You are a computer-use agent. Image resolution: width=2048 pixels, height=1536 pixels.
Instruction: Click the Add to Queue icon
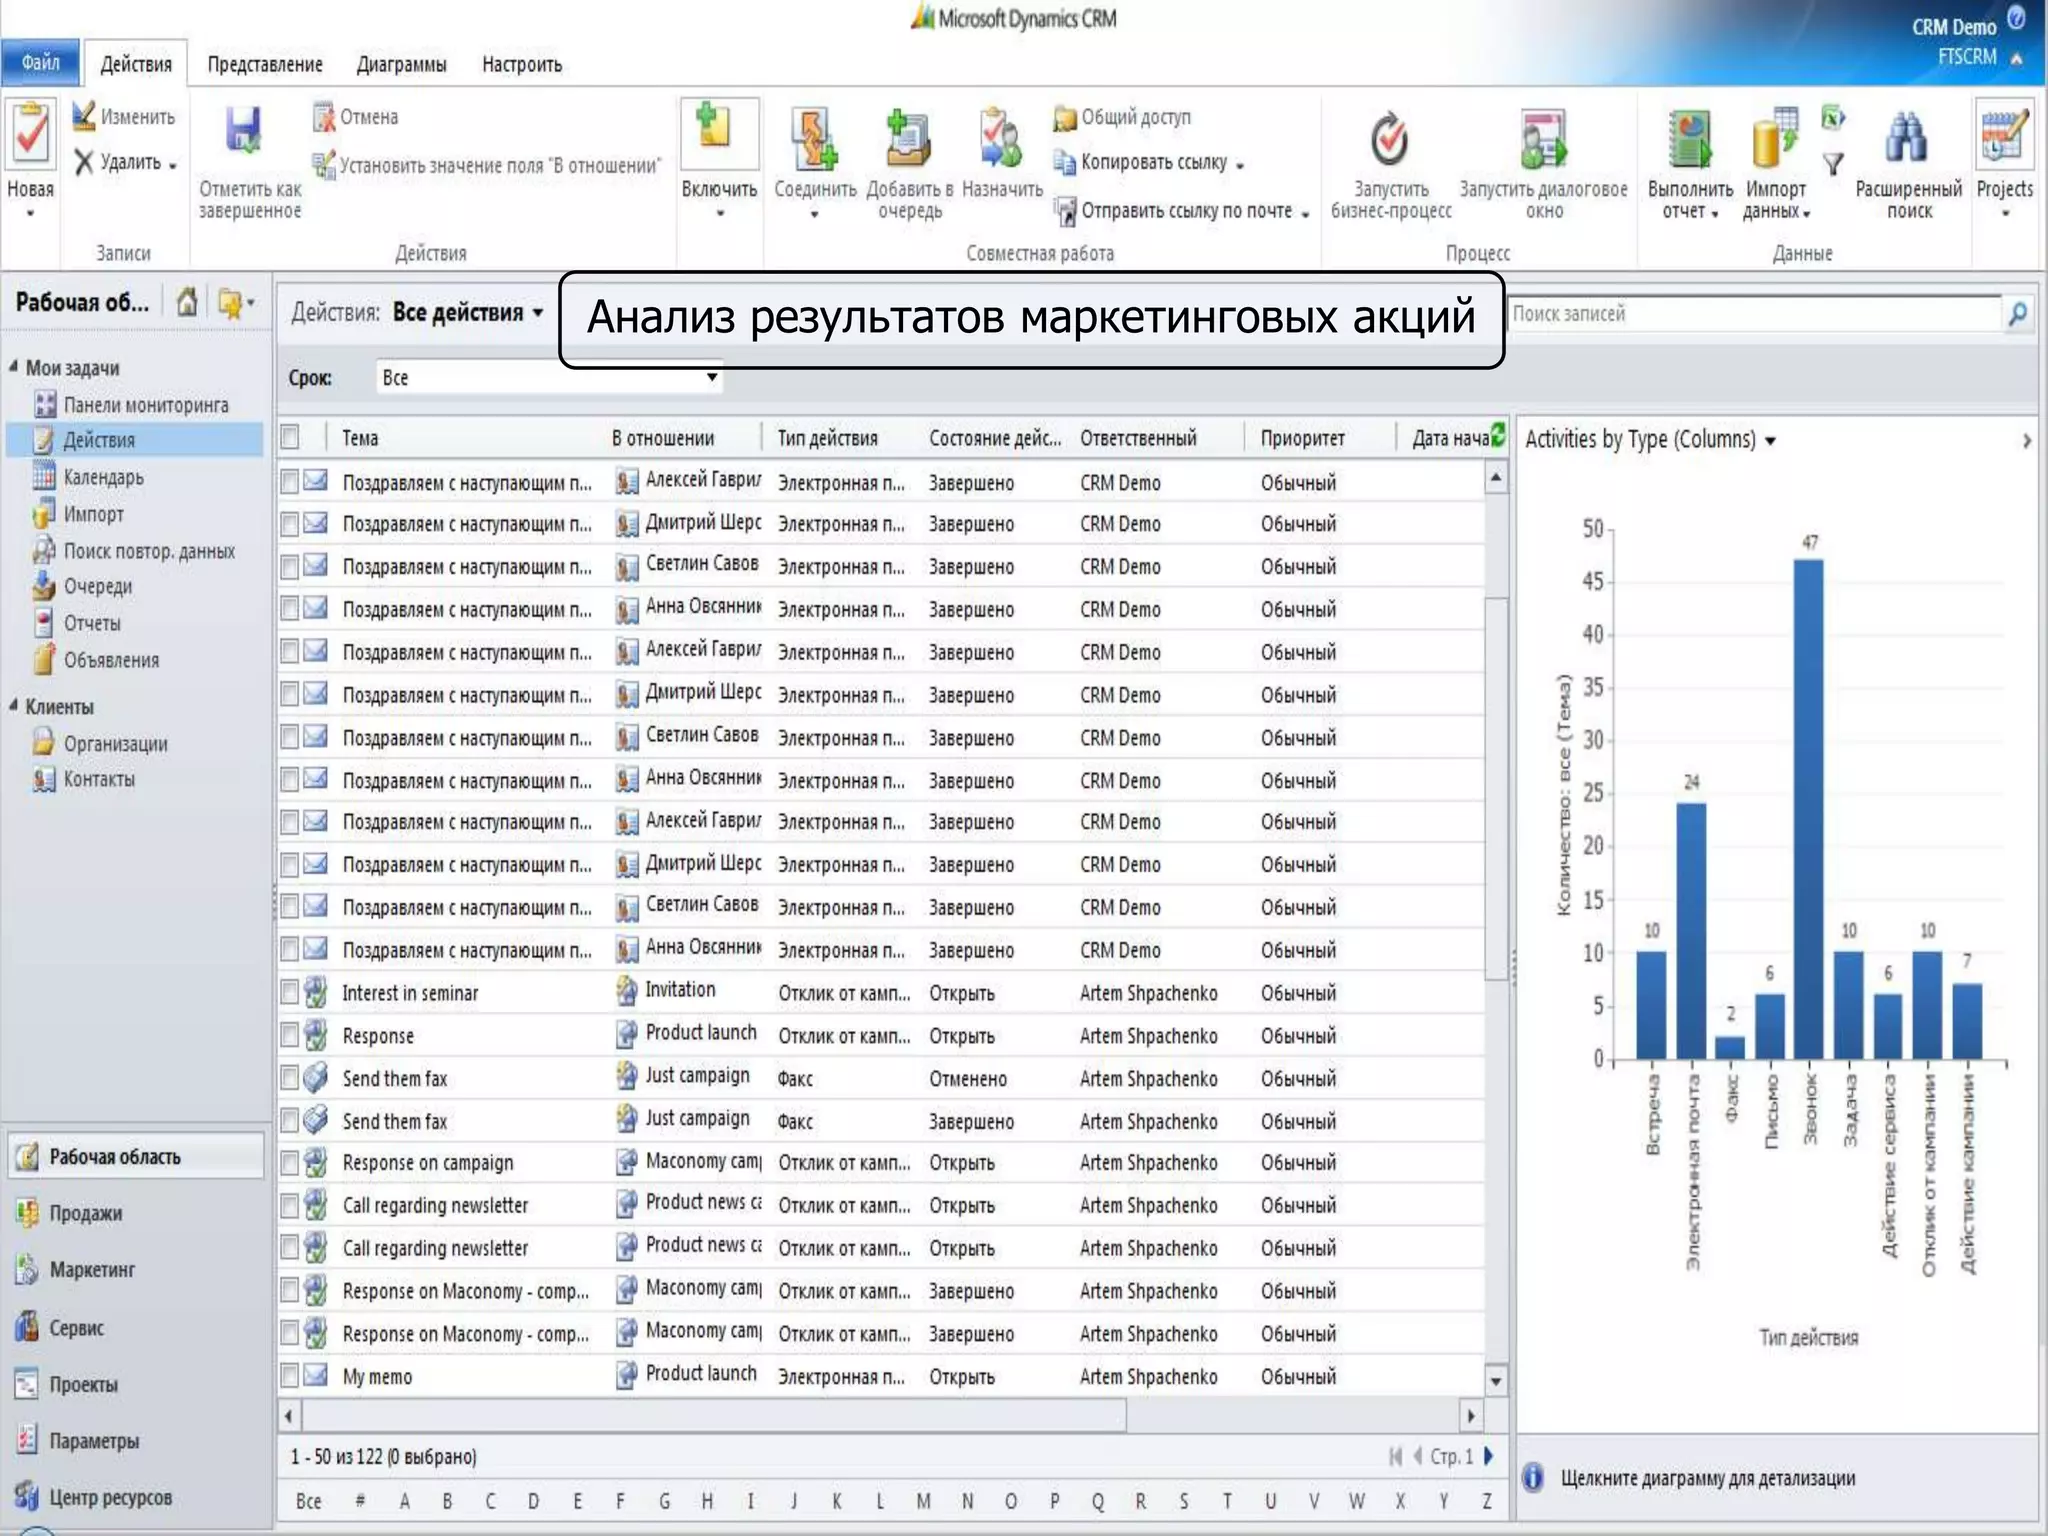pos(909,139)
